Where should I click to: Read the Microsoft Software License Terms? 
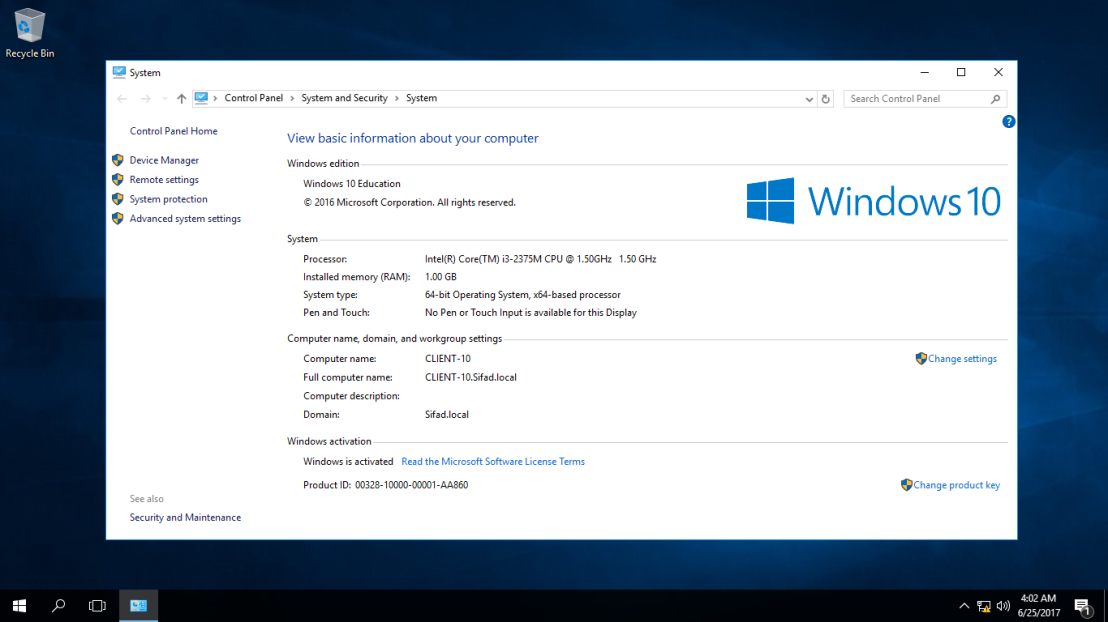coord(493,462)
